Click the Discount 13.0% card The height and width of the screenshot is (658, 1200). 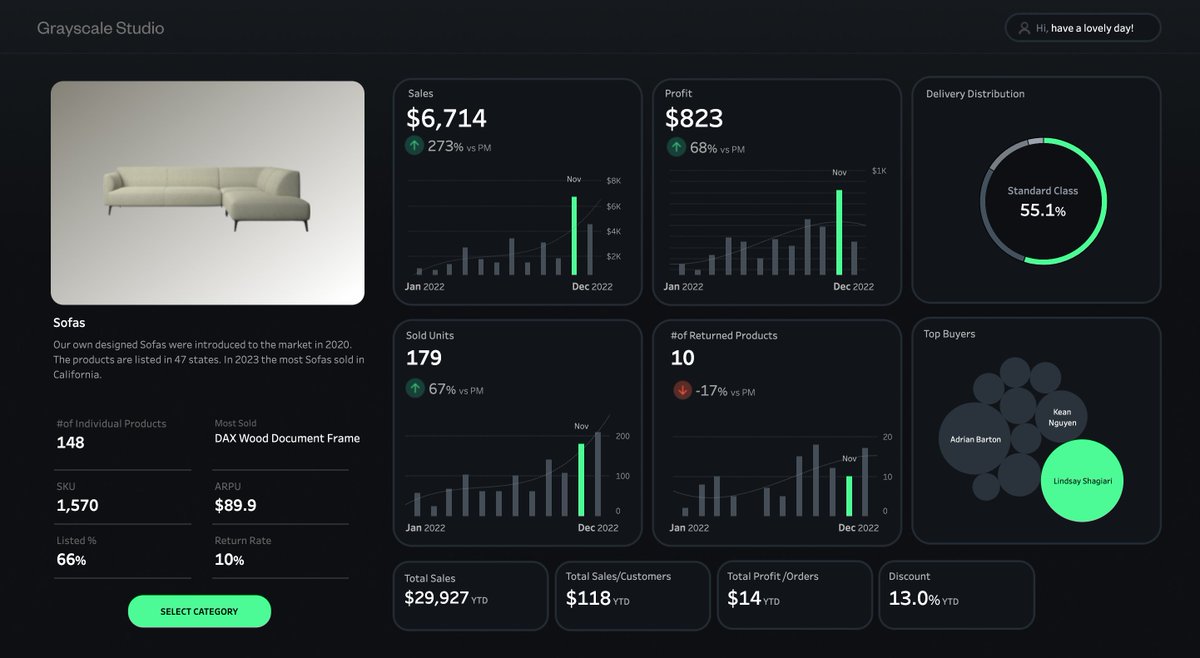point(956,595)
